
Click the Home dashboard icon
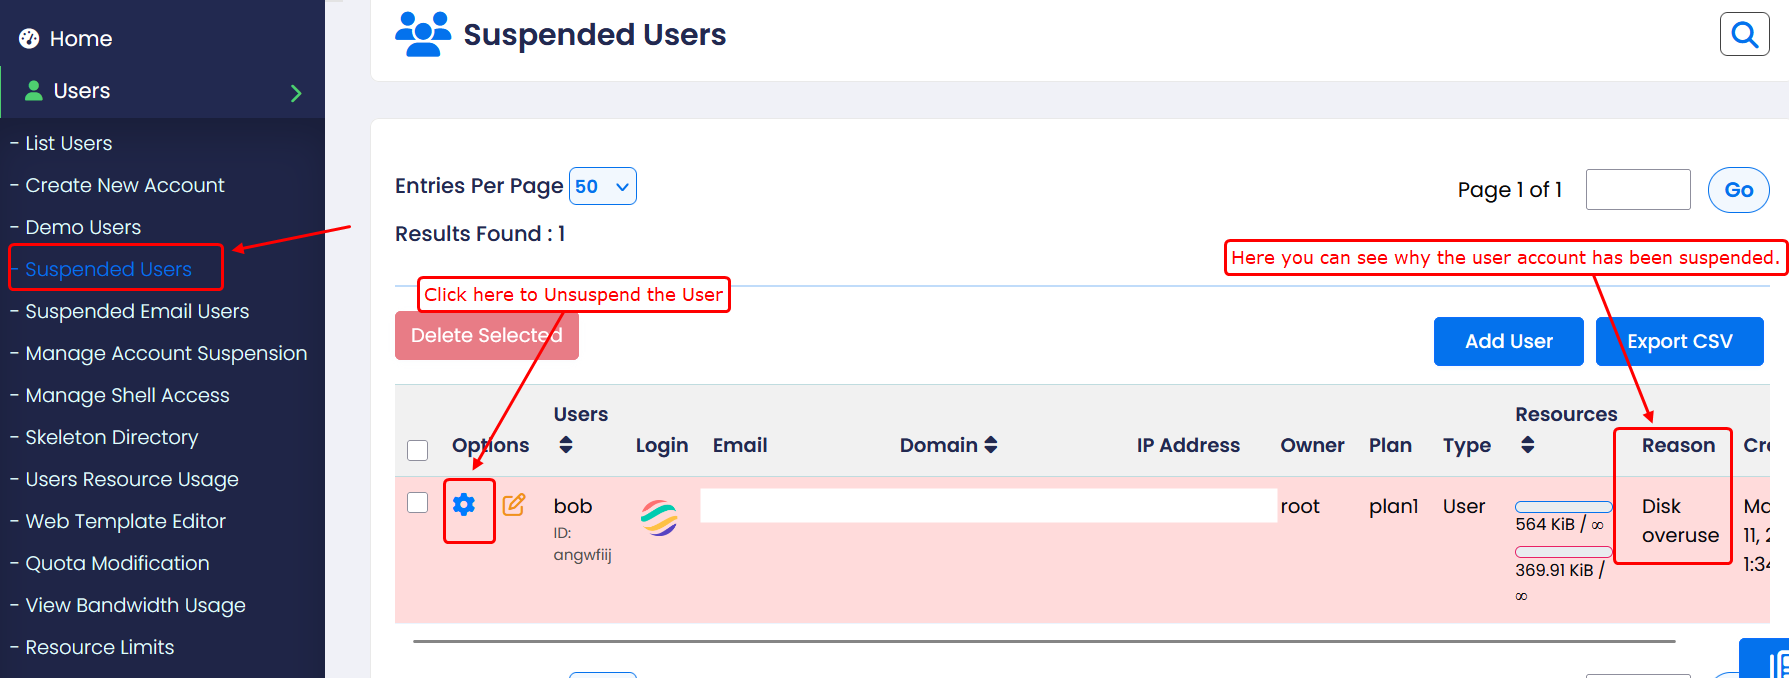pos(29,39)
